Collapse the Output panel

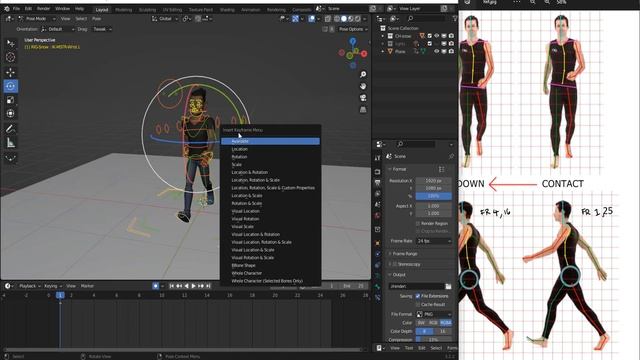coord(398,275)
